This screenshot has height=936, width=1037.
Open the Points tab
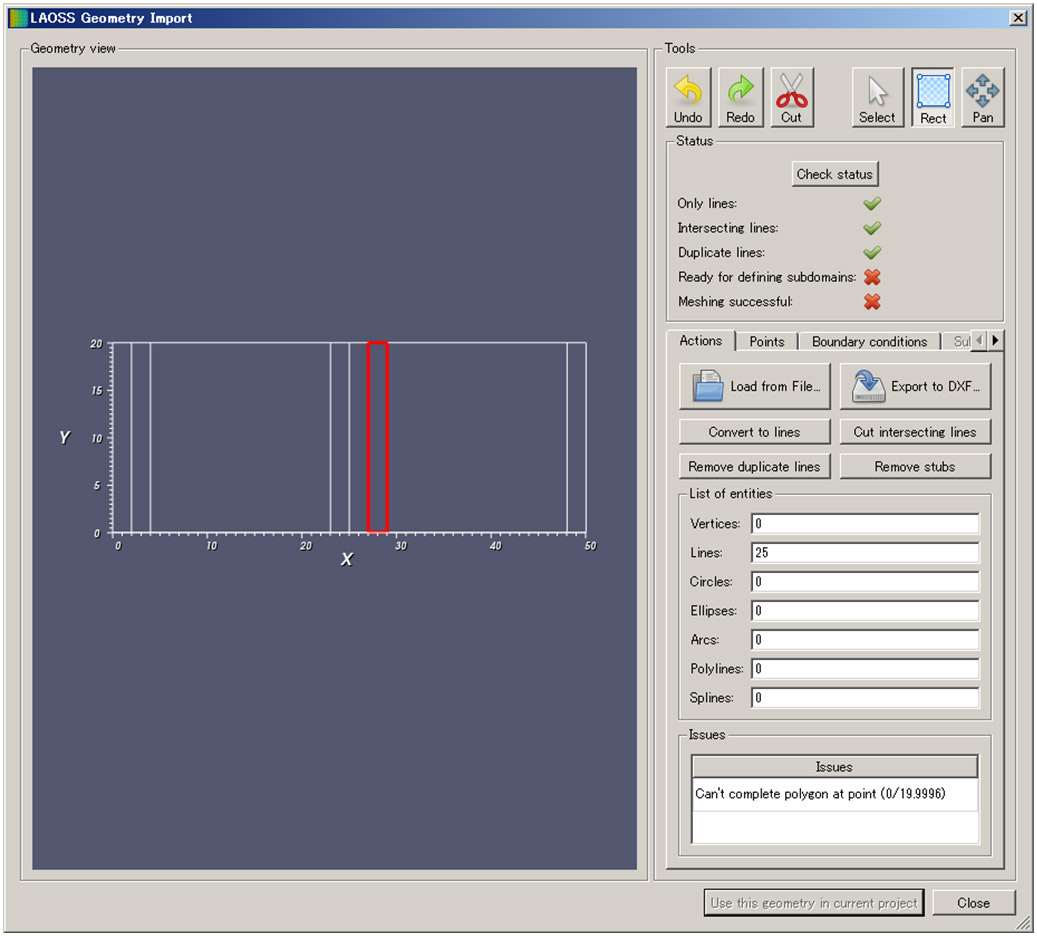[x=767, y=342]
